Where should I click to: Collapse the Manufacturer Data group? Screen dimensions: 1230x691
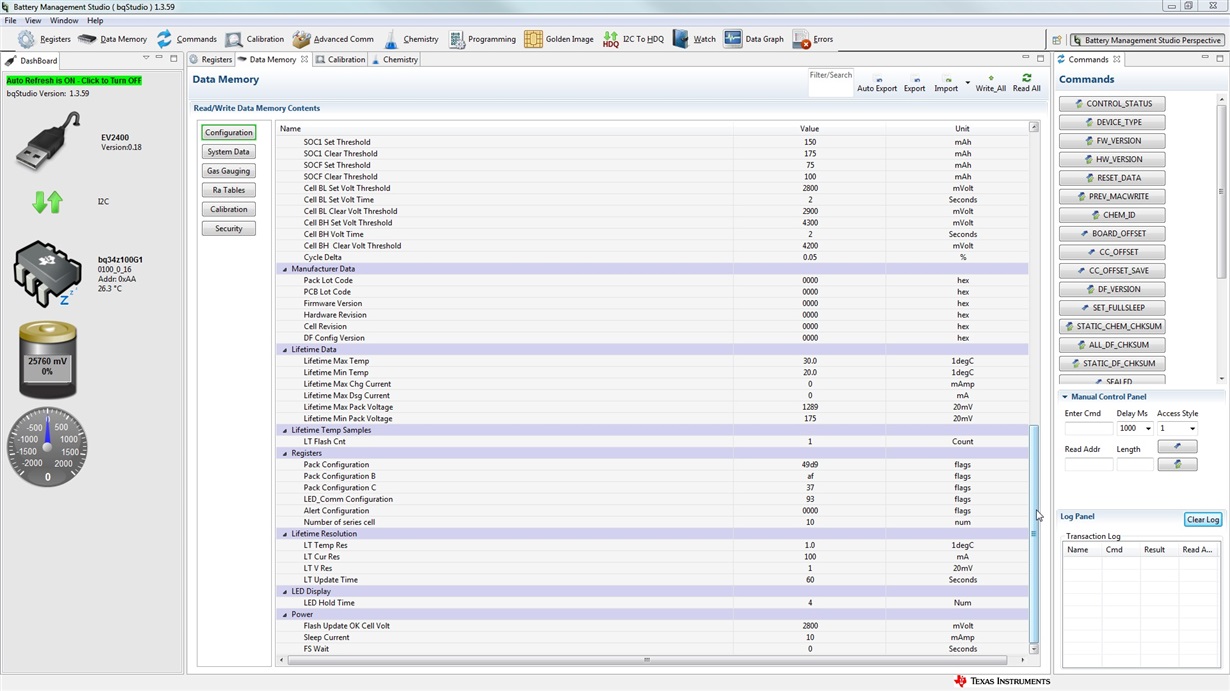tap(284, 269)
